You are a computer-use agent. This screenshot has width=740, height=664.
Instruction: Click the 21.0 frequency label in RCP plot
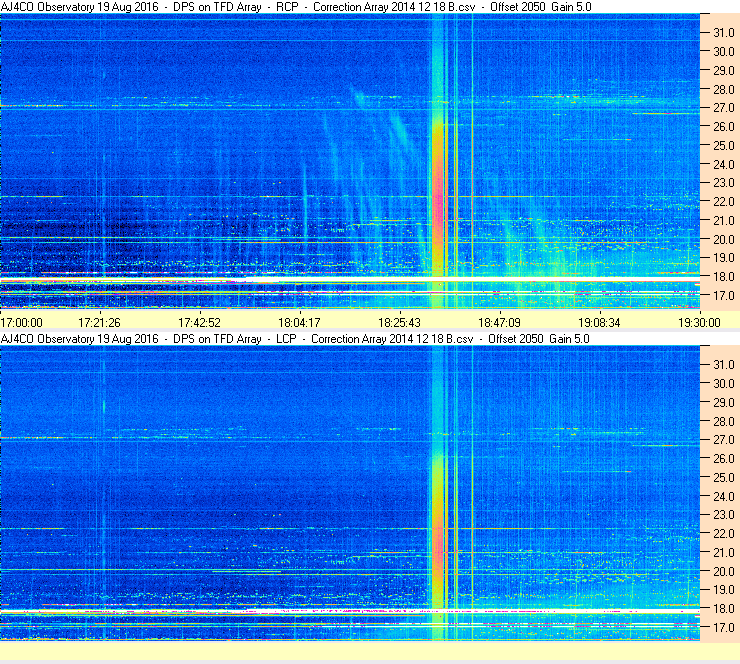tap(724, 221)
